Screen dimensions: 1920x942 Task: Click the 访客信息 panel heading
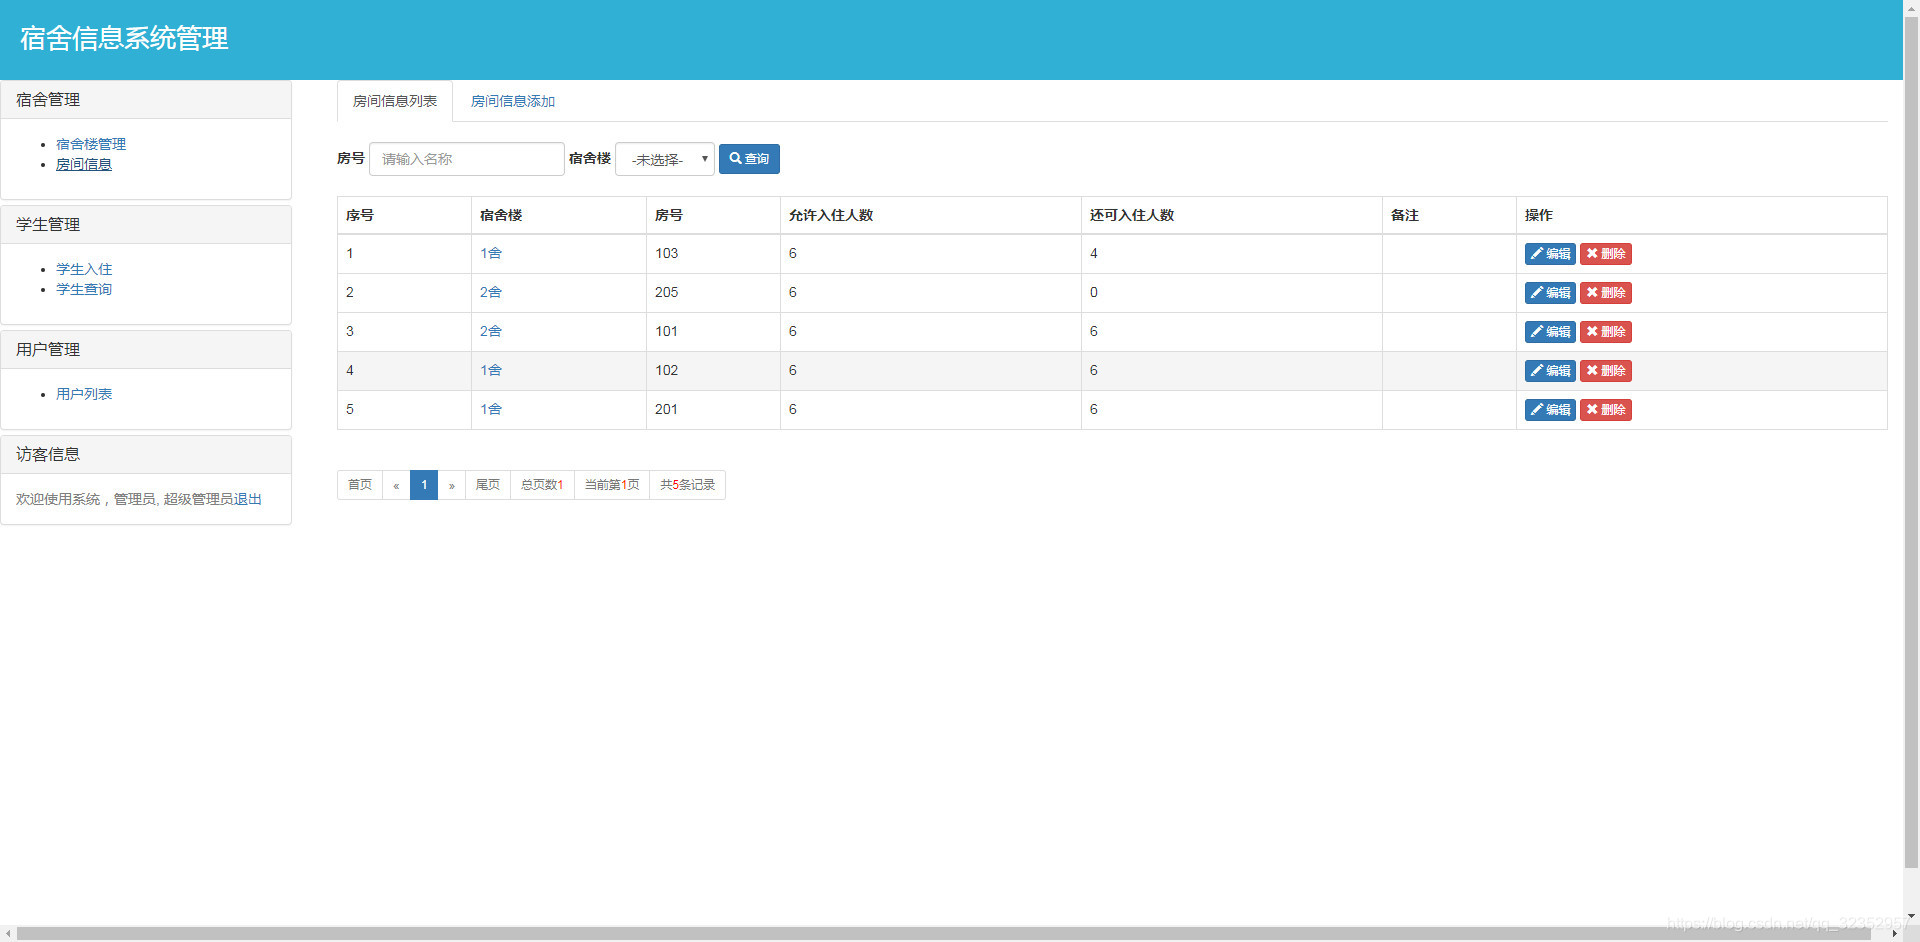(146, 455)
